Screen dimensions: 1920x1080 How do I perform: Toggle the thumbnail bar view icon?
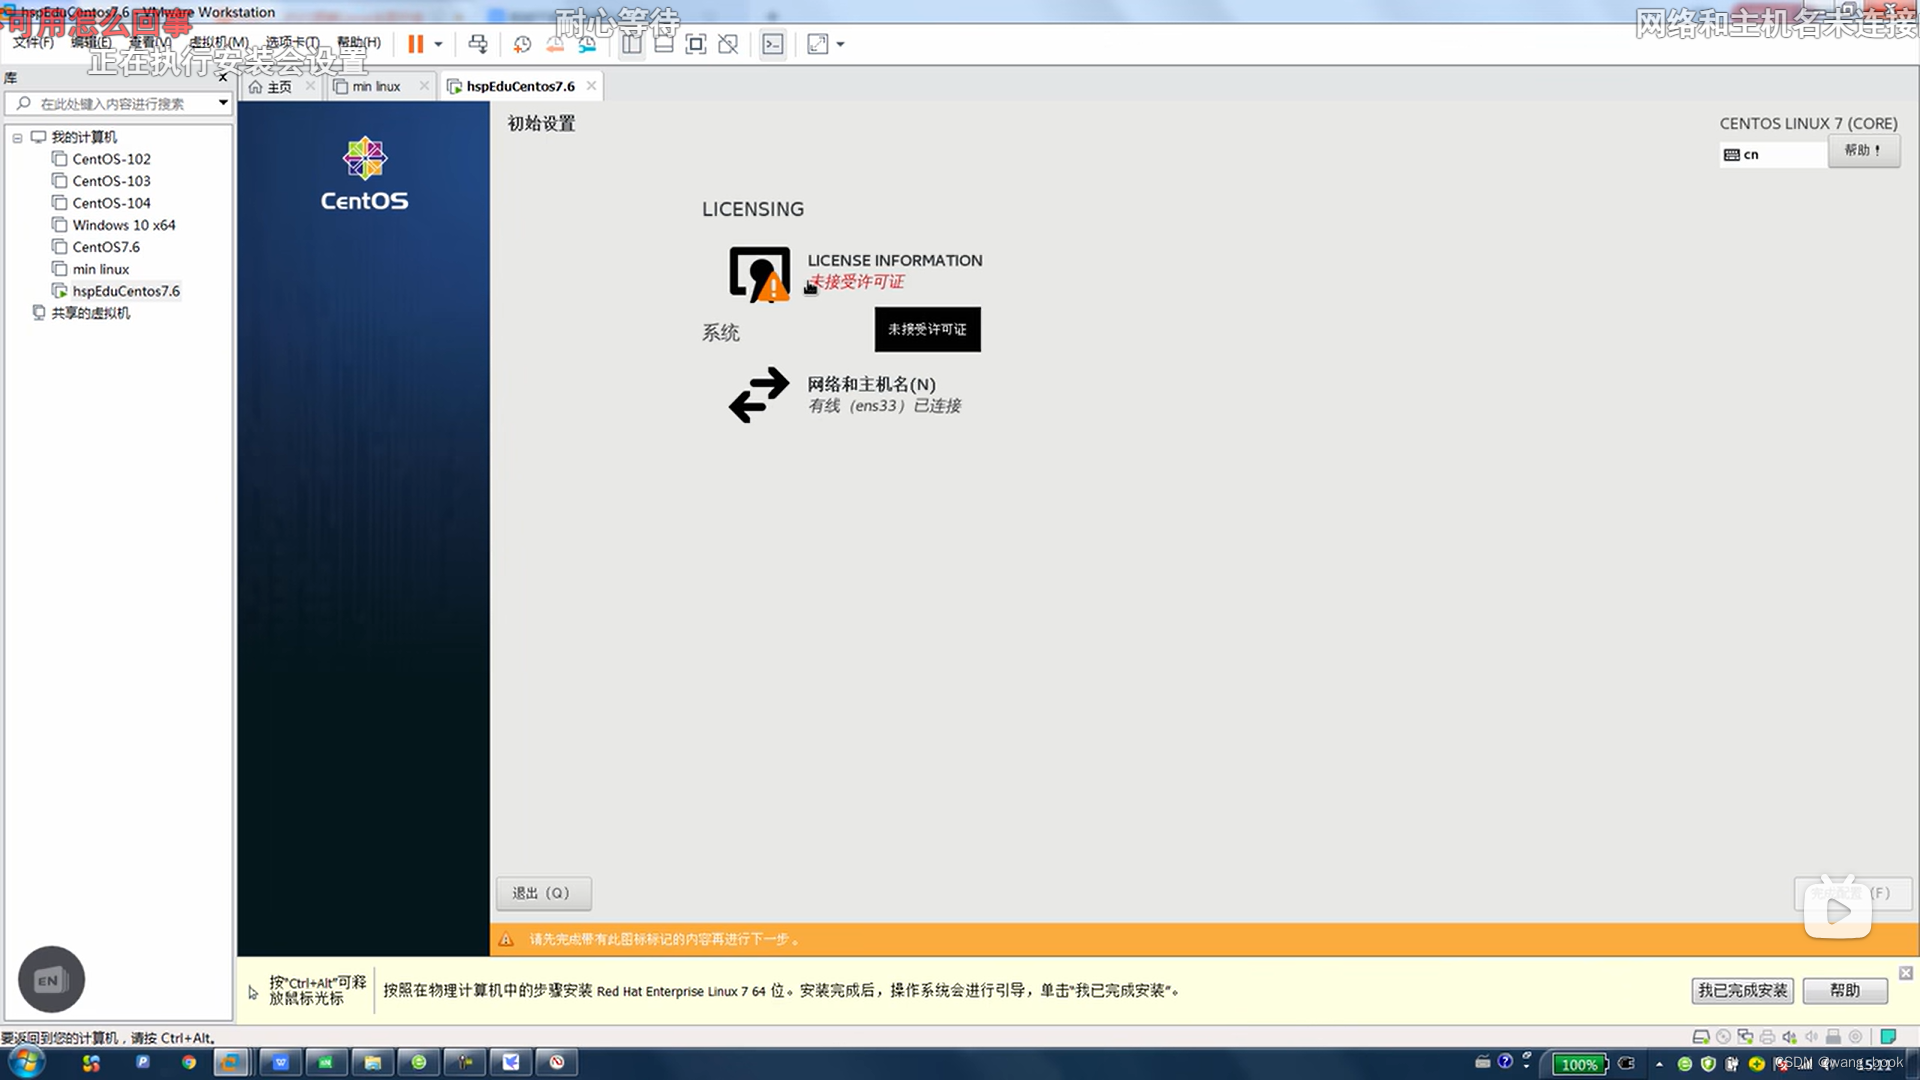[664, 44]
